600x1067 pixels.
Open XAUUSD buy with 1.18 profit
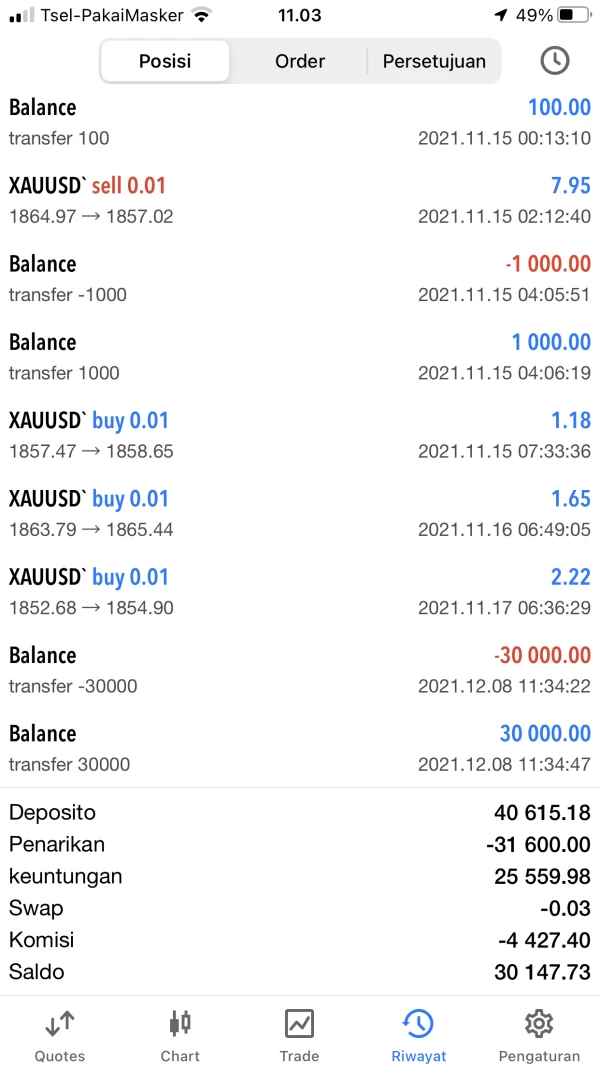(300, 435)
